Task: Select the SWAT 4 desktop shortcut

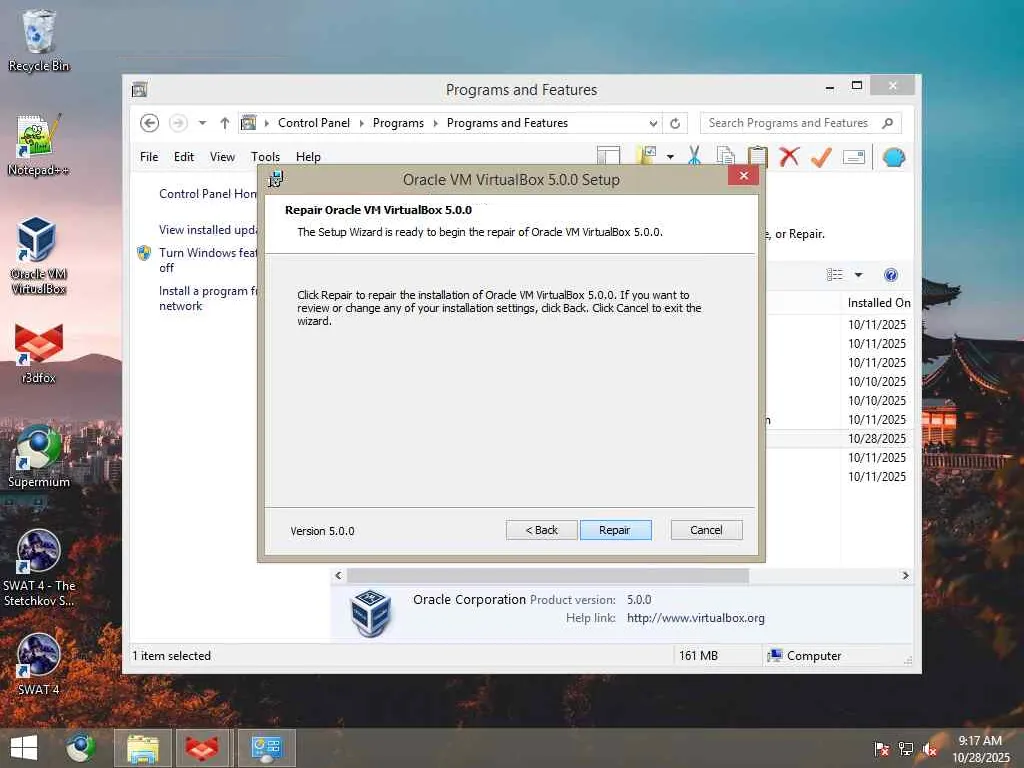Action: pos(39,664)
